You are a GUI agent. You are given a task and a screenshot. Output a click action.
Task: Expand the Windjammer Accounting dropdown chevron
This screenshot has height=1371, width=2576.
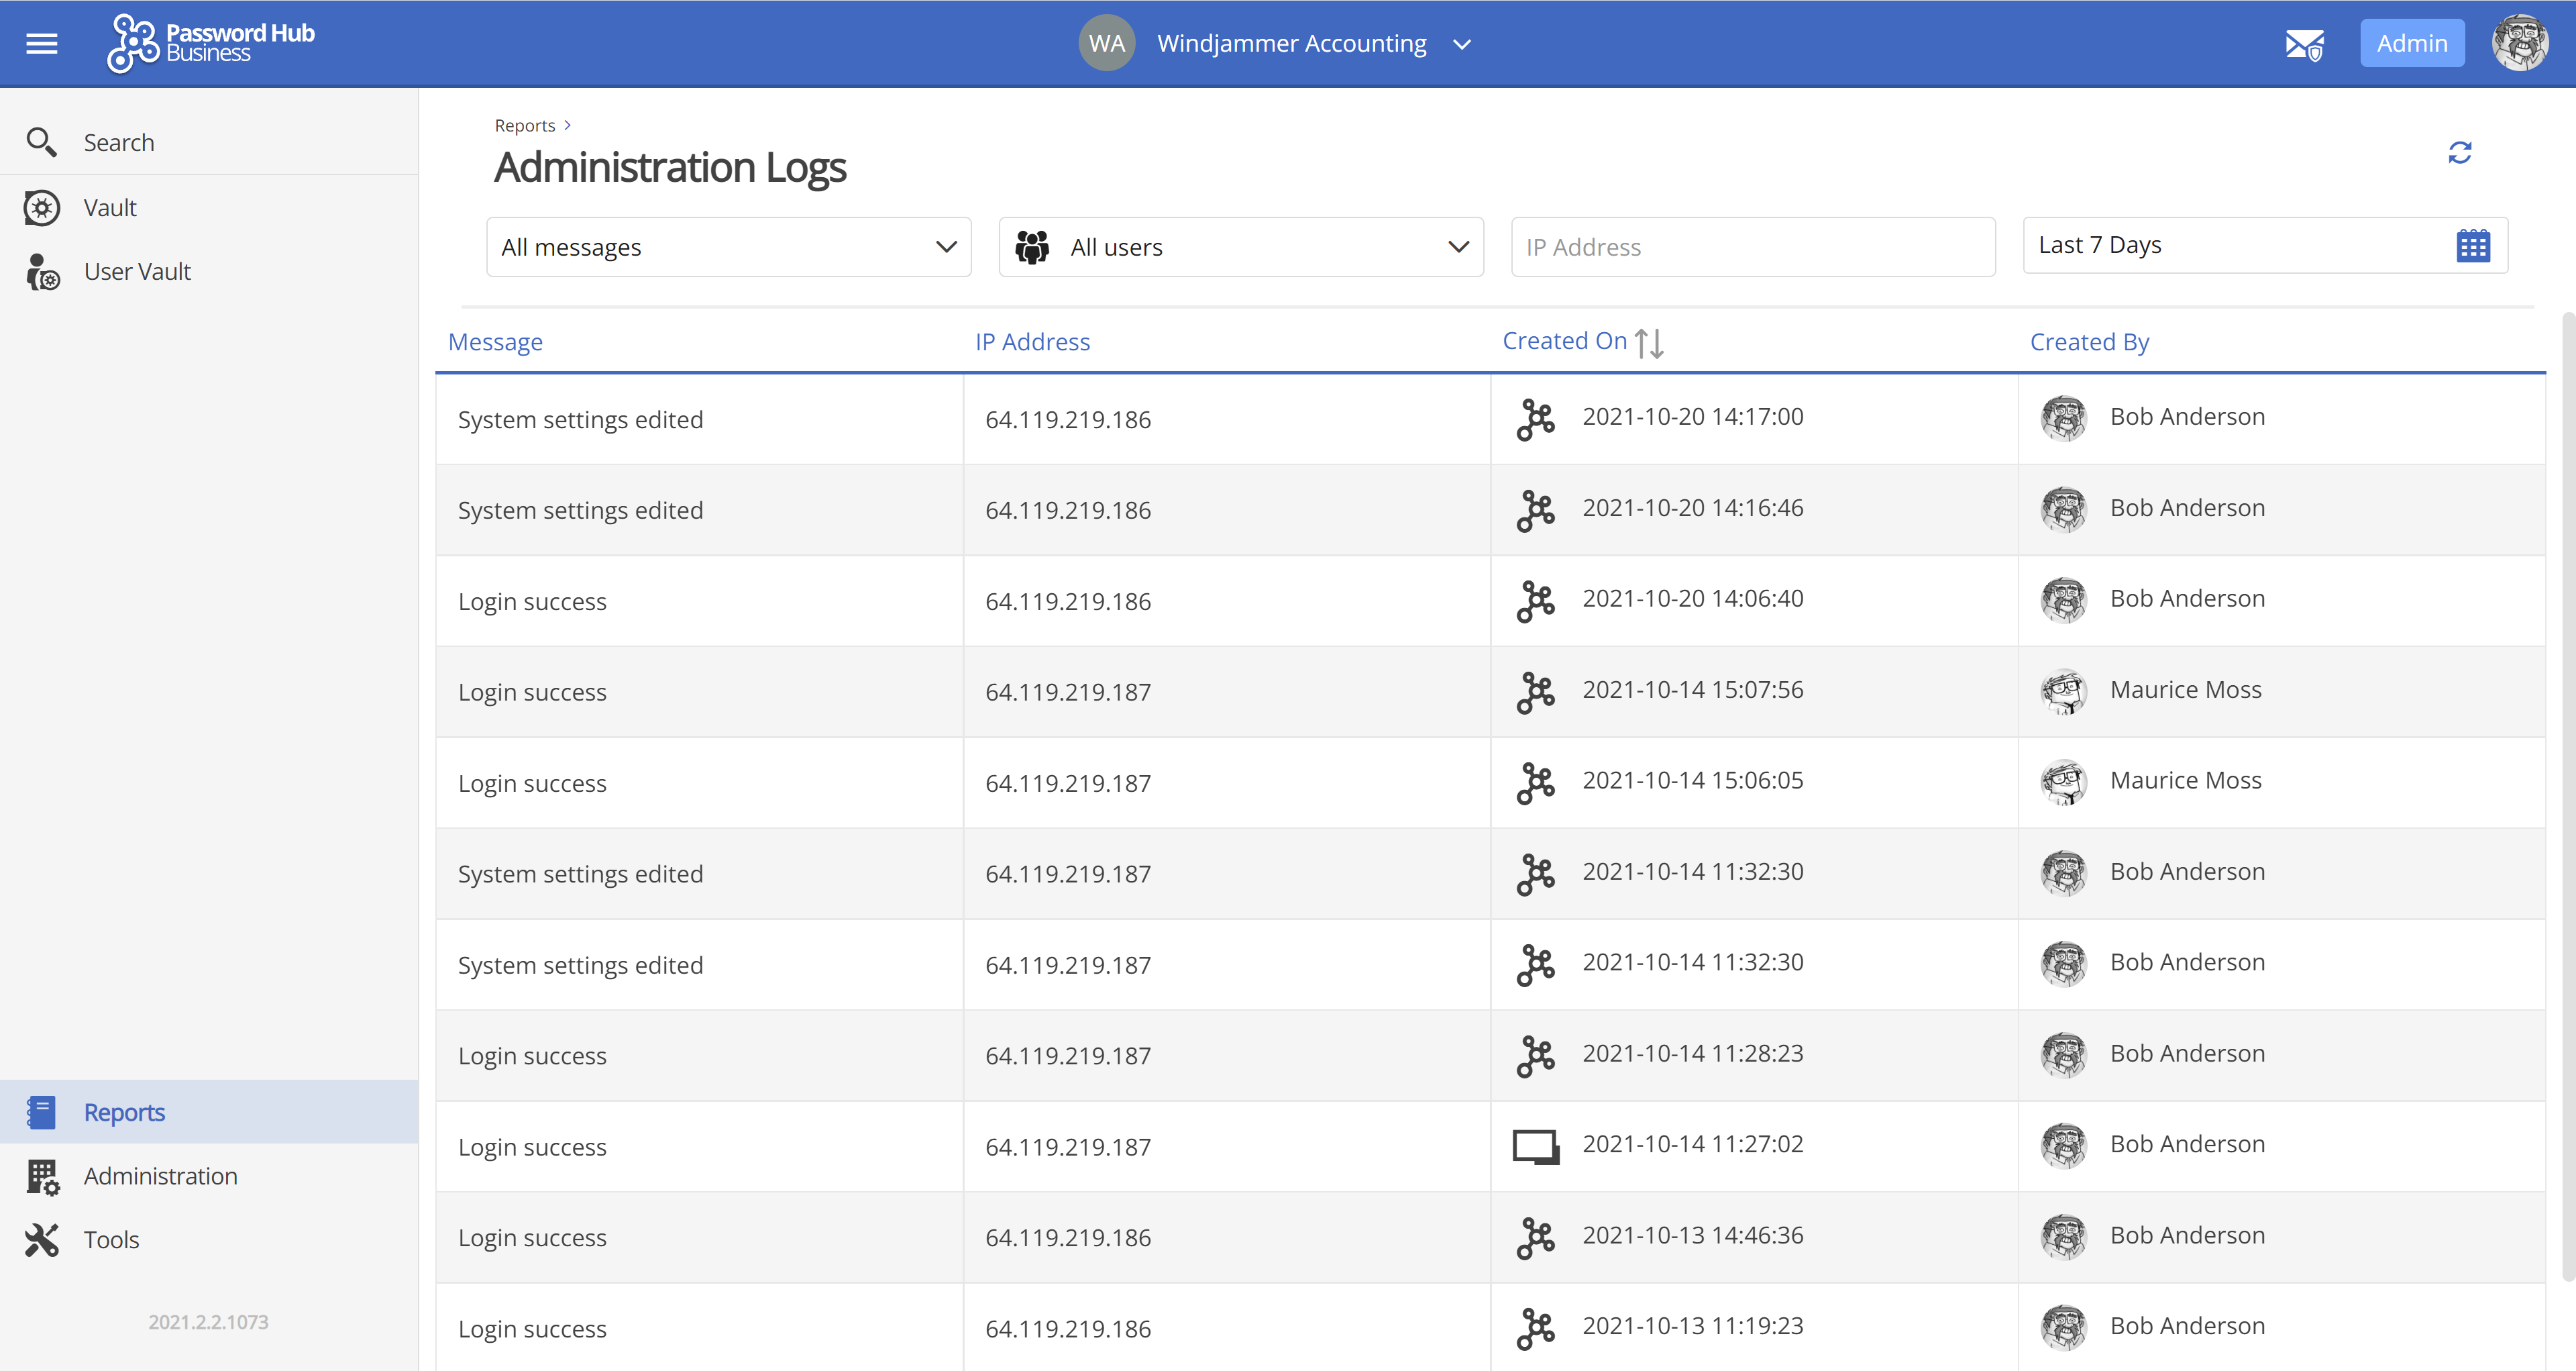pyautogui.click(x=1461, y=44)
